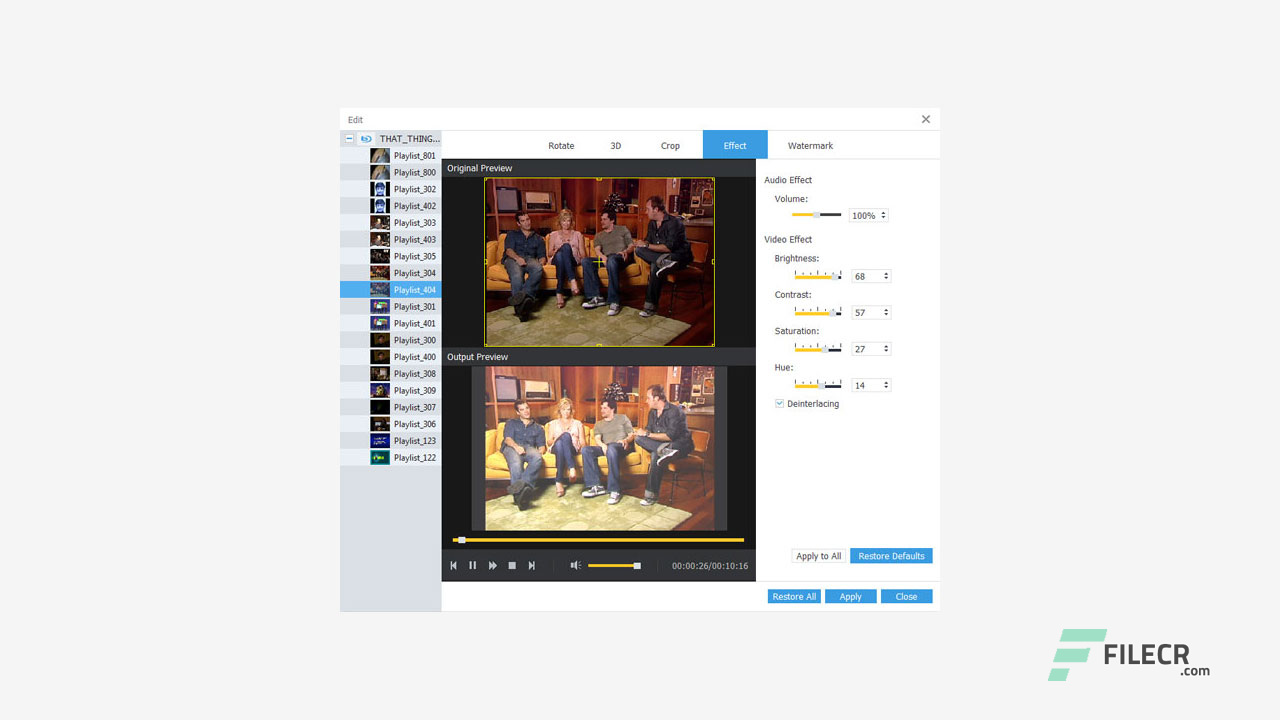Click the playback progress bar
1280x720 pixels.
click(x=598, y=540)
